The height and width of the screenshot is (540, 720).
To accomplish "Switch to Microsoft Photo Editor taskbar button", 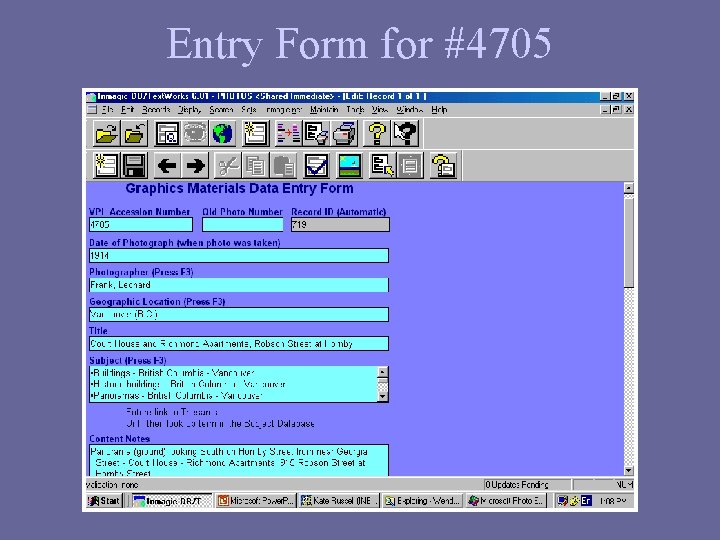I will (506, 501).
